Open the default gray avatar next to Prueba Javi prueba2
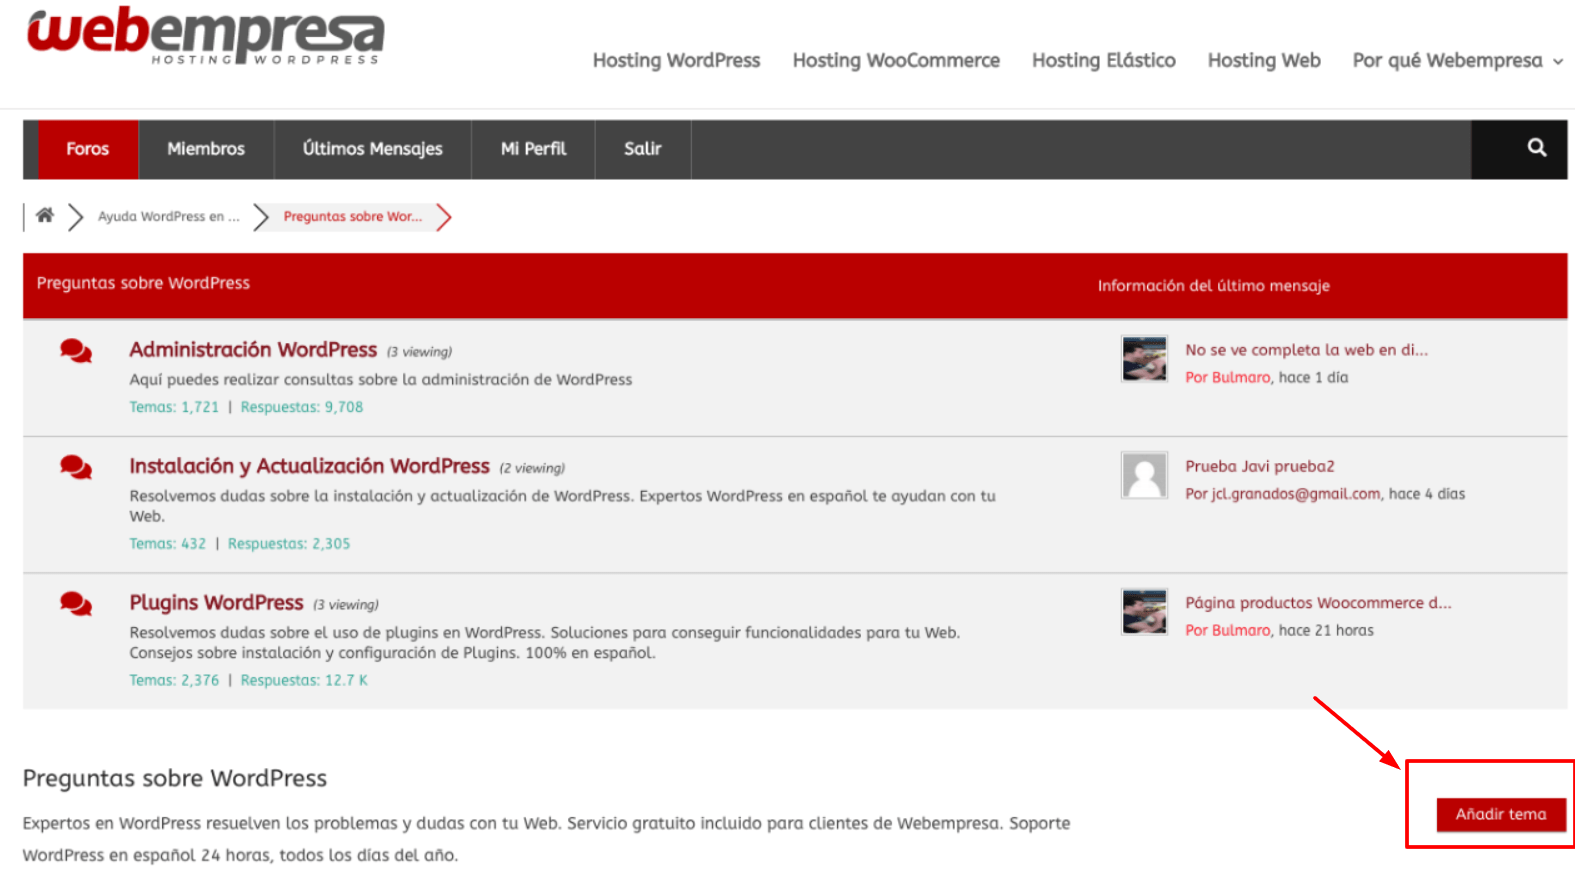This screenshot has width=1575, height=870. pos(1144,475)
